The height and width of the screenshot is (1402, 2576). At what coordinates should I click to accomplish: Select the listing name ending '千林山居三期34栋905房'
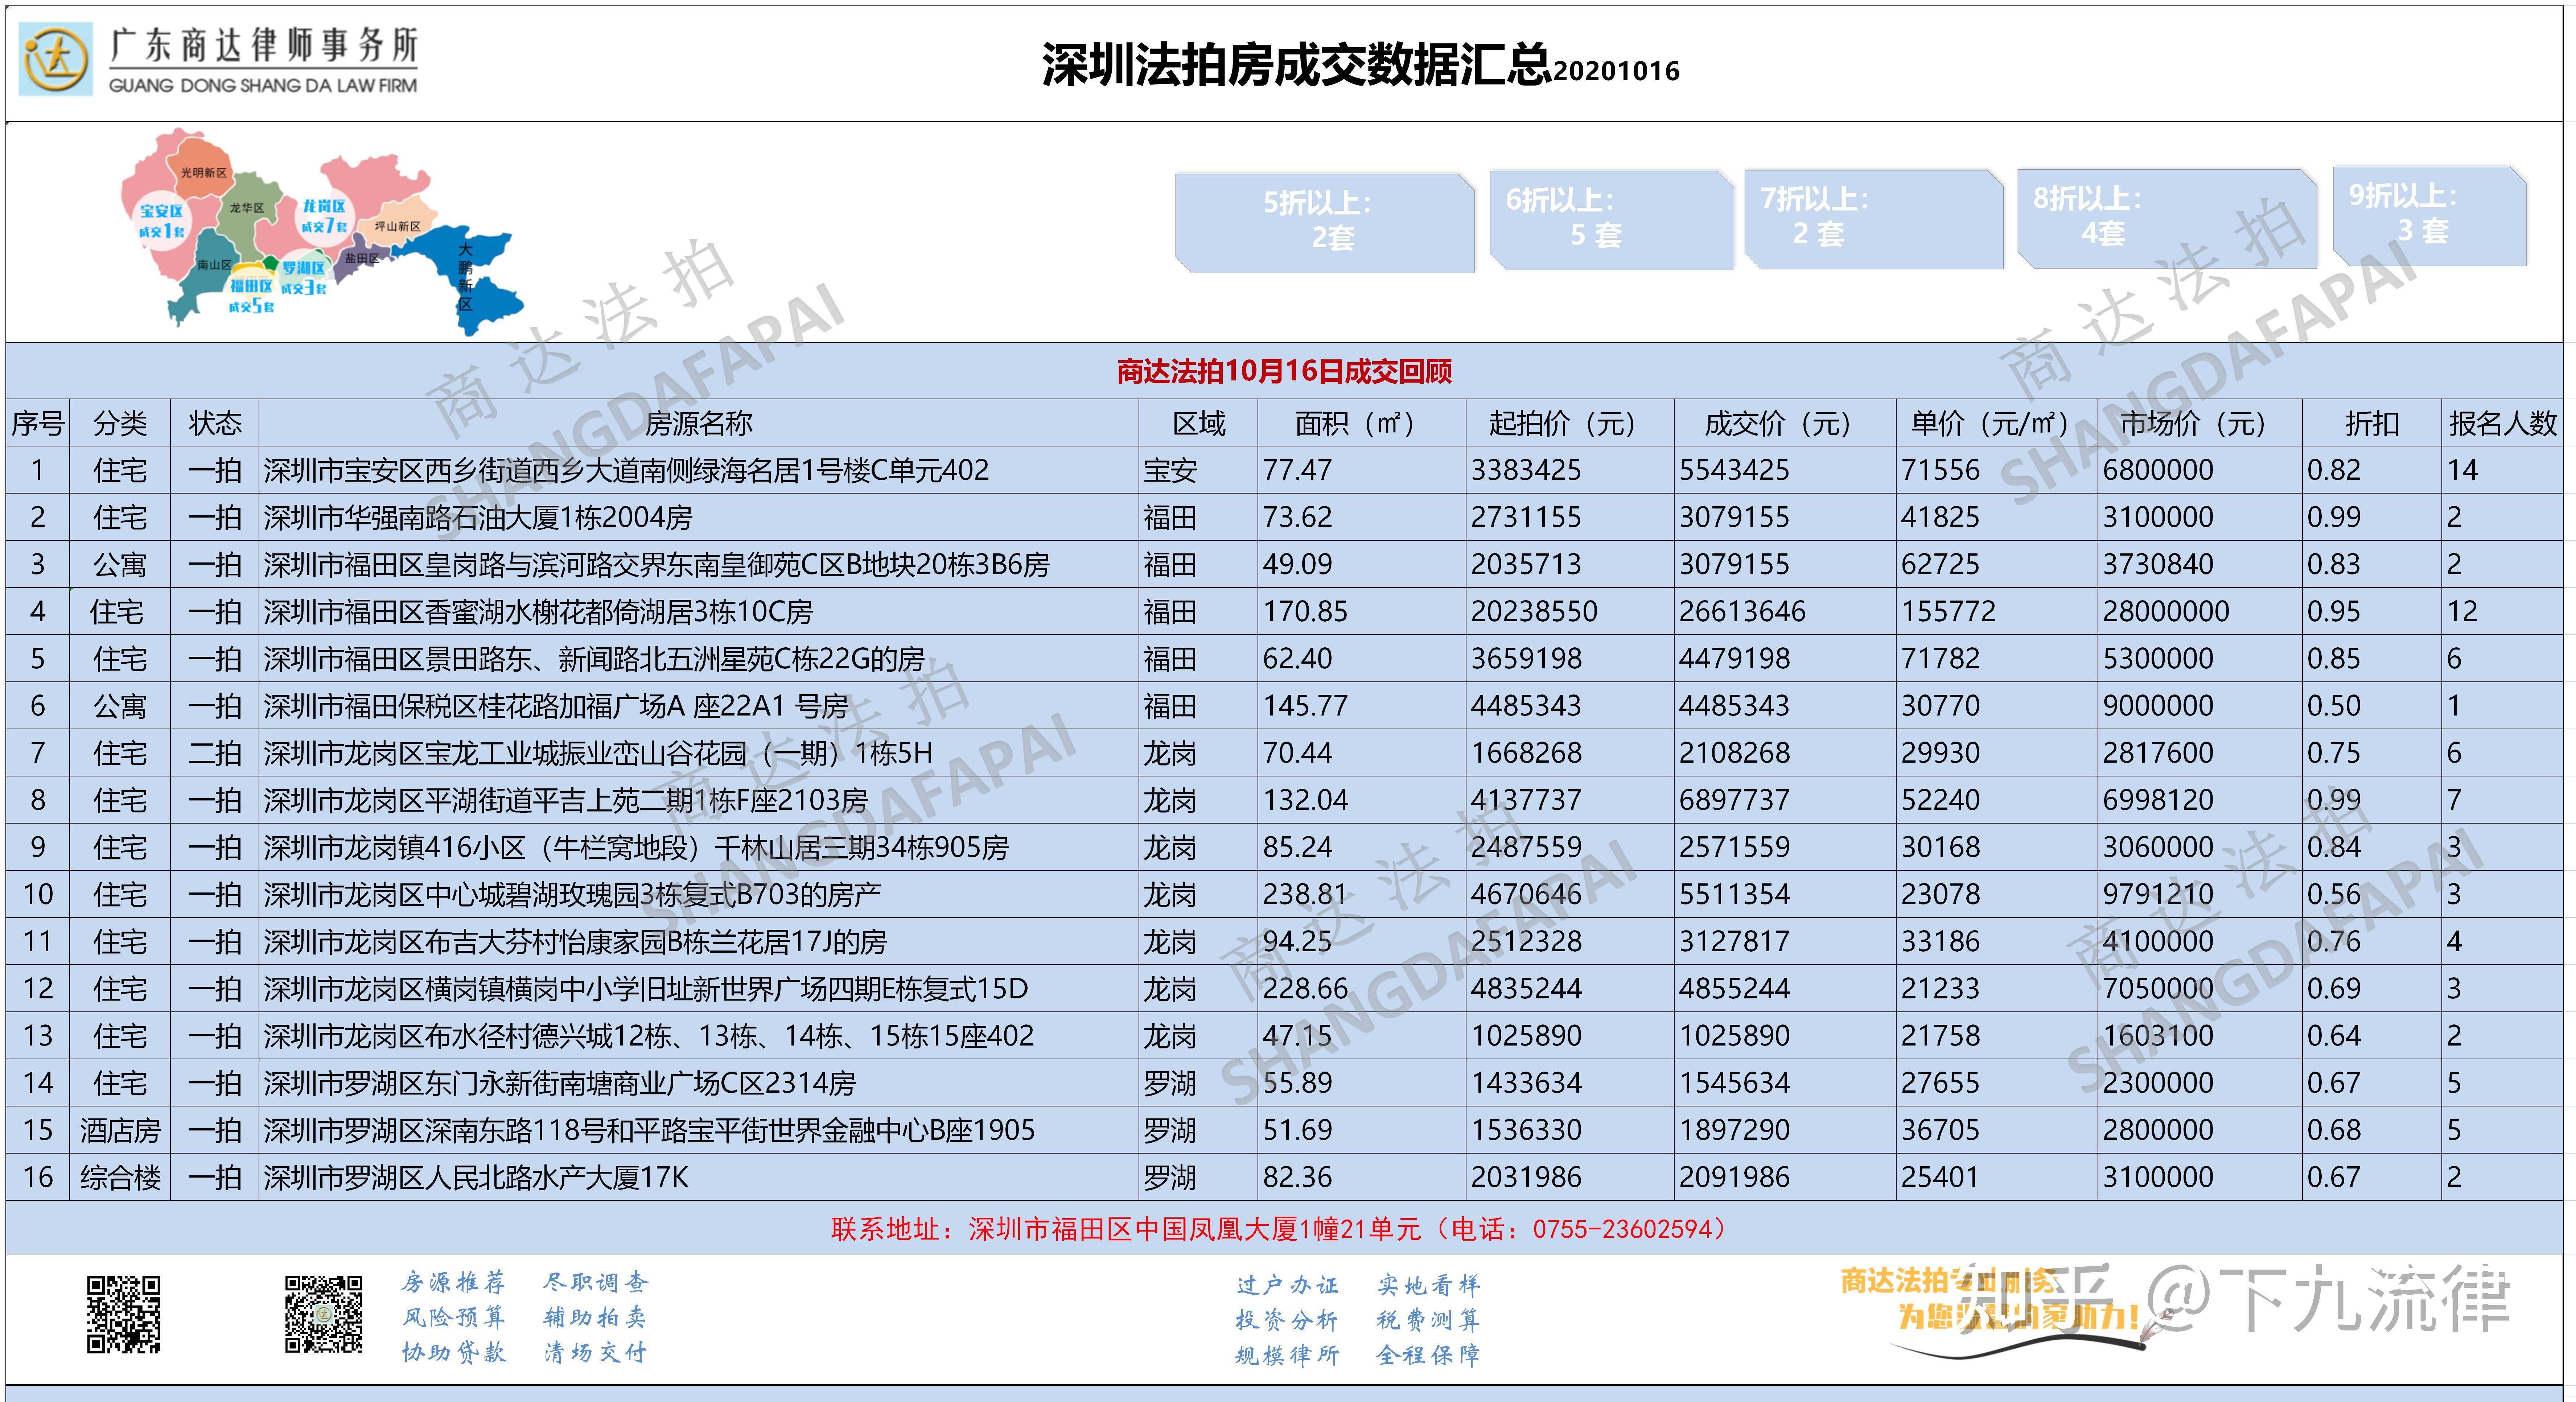click(x=636, y=847)
